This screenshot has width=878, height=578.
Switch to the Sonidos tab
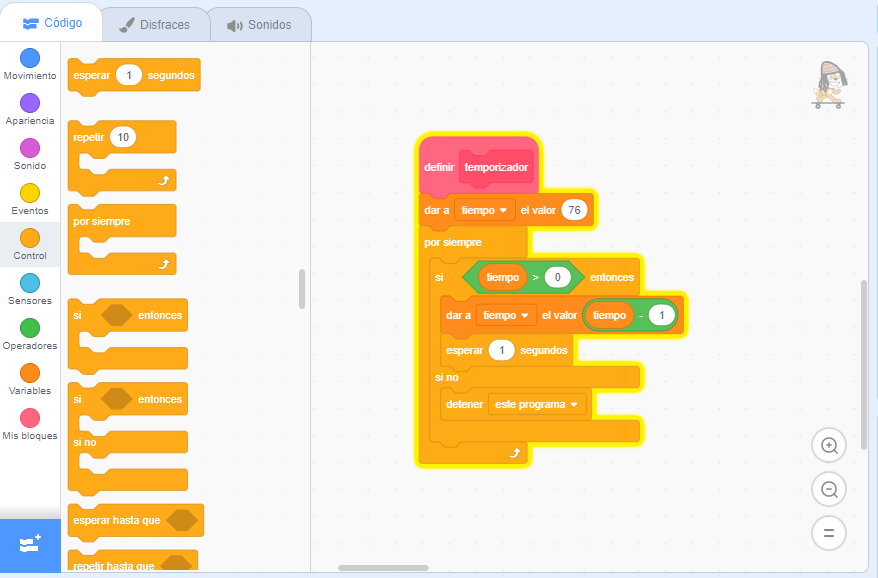click(x=259, y=23)
